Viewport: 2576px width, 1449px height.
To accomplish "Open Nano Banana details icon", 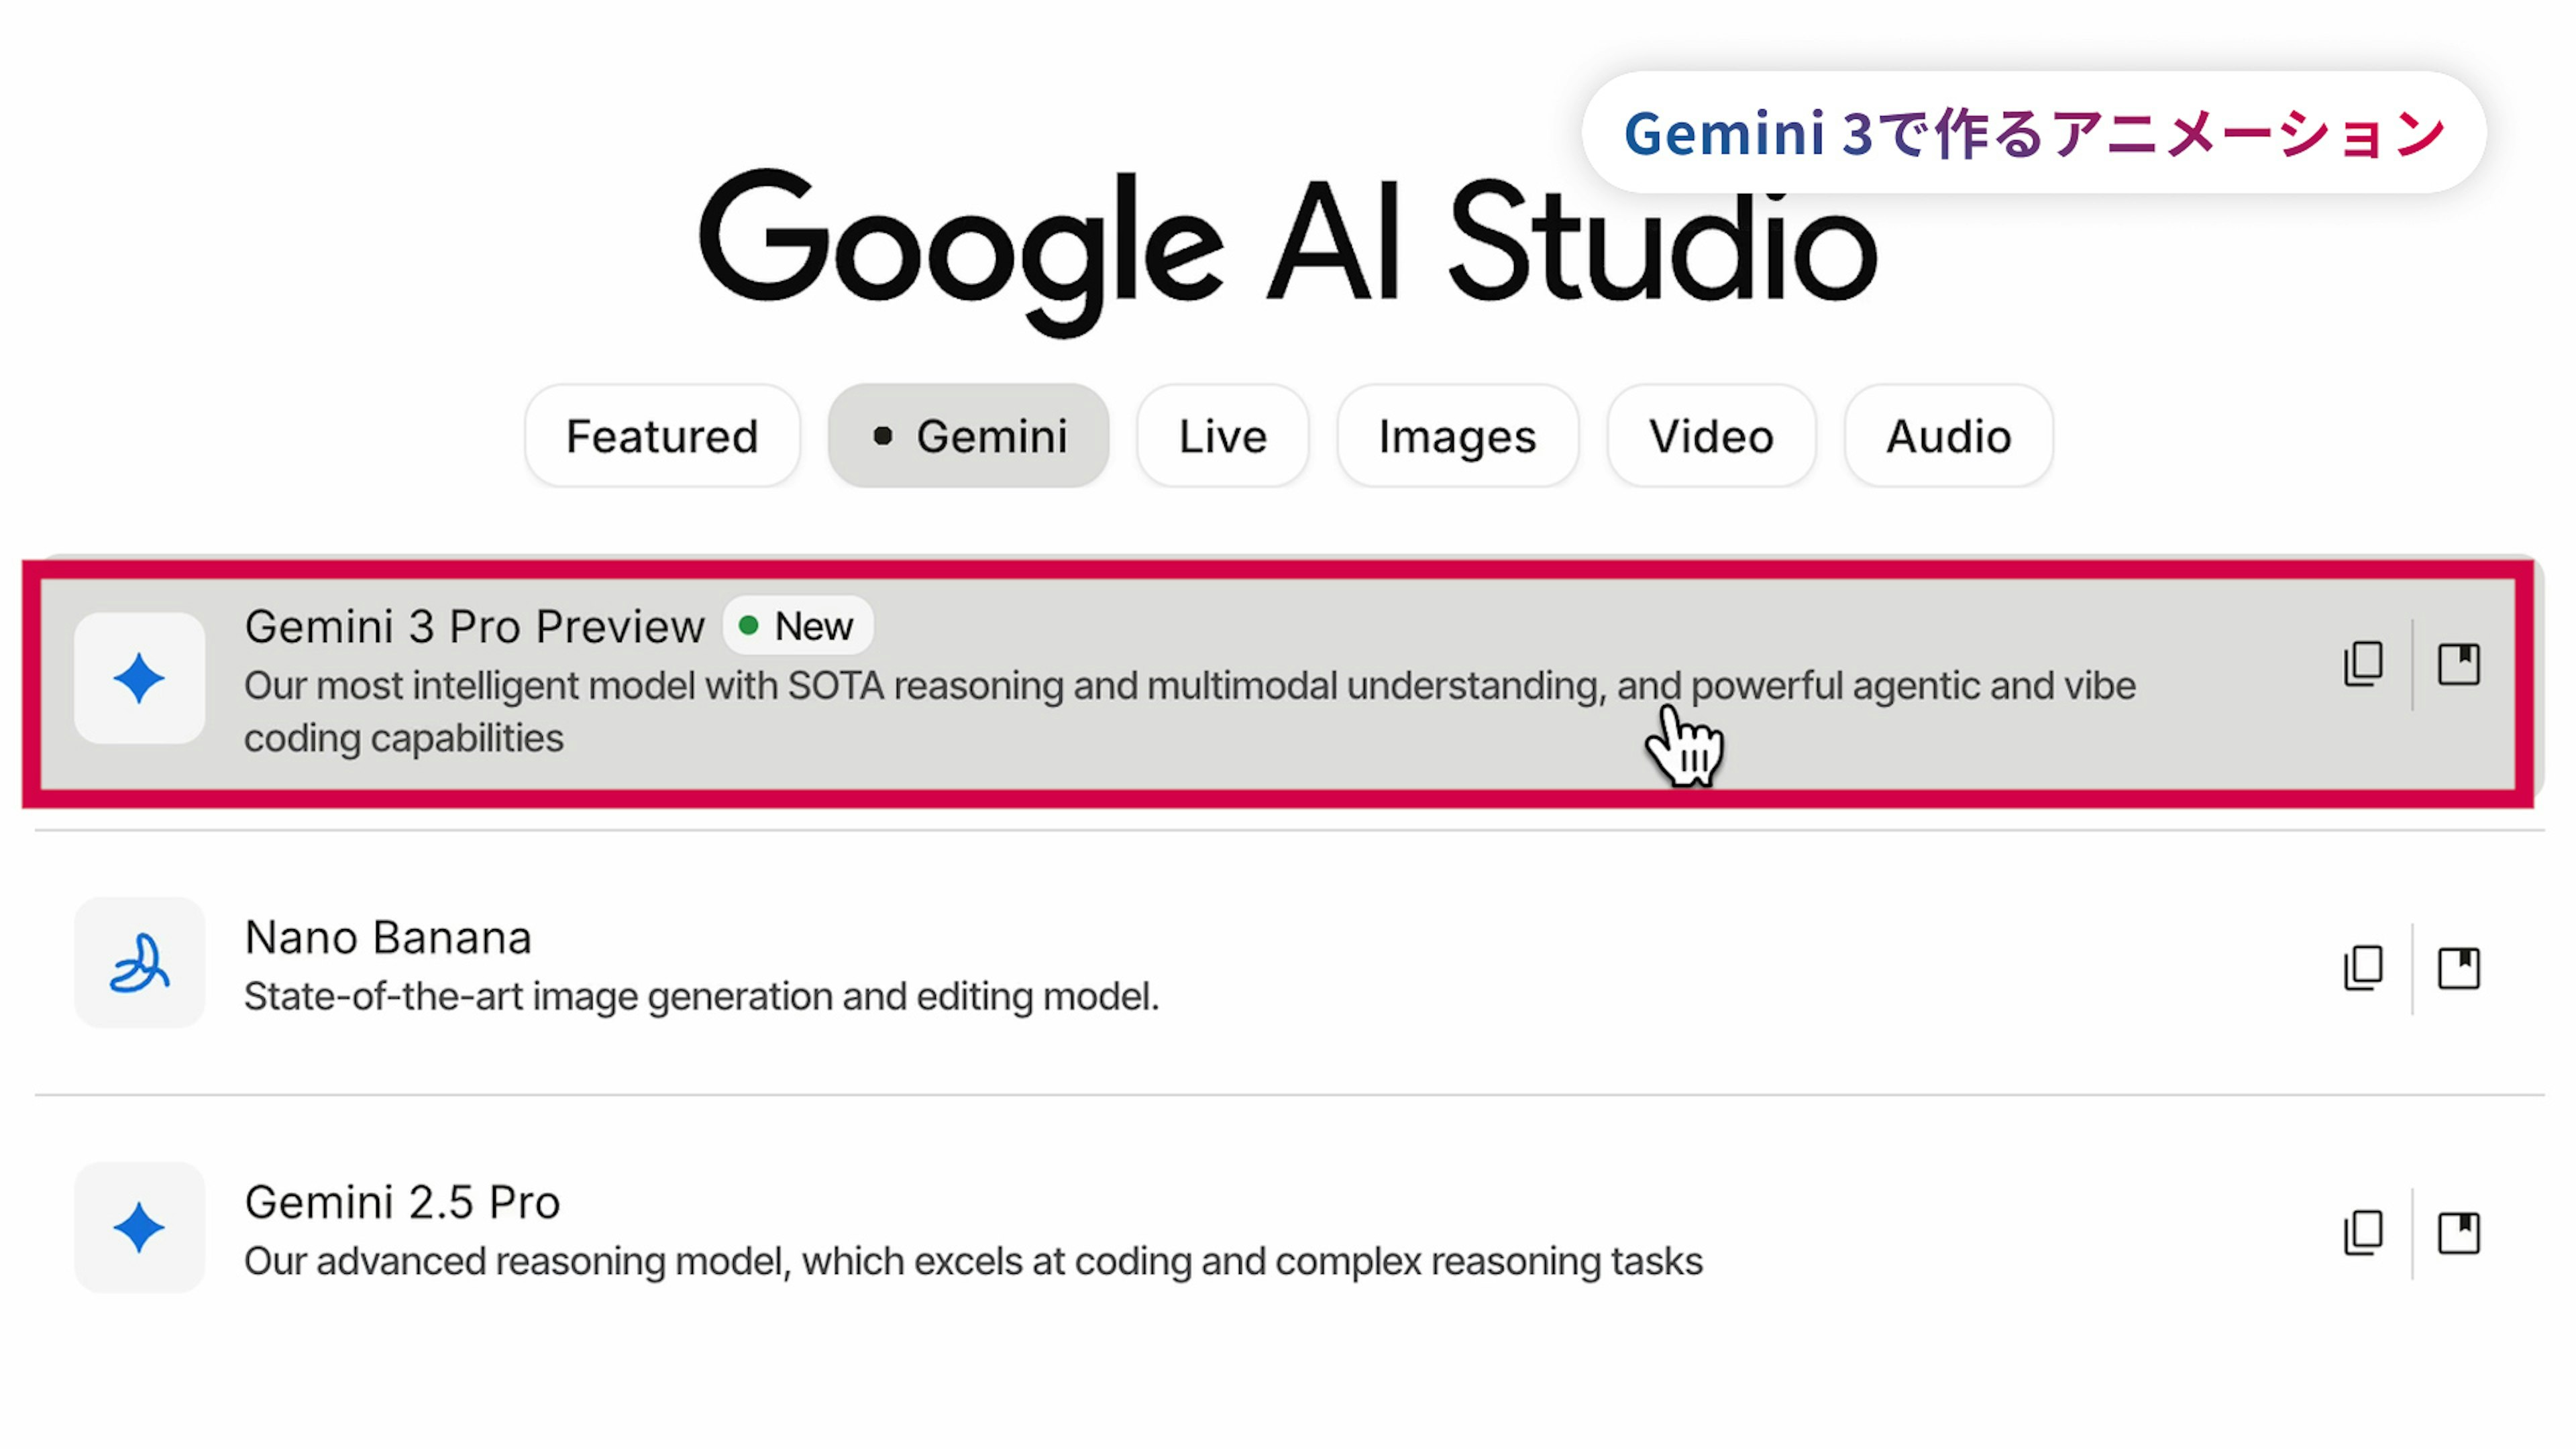I will pos(2458,968).
